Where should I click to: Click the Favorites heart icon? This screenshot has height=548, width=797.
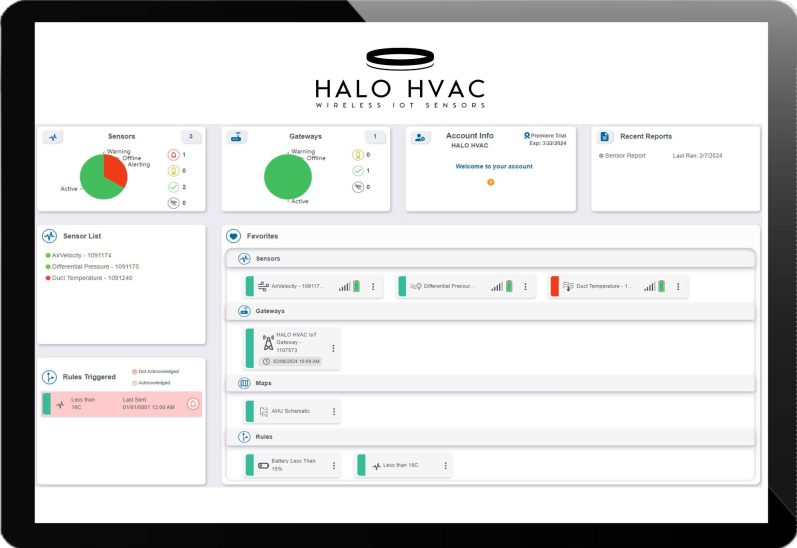click(x=233, y=236)
